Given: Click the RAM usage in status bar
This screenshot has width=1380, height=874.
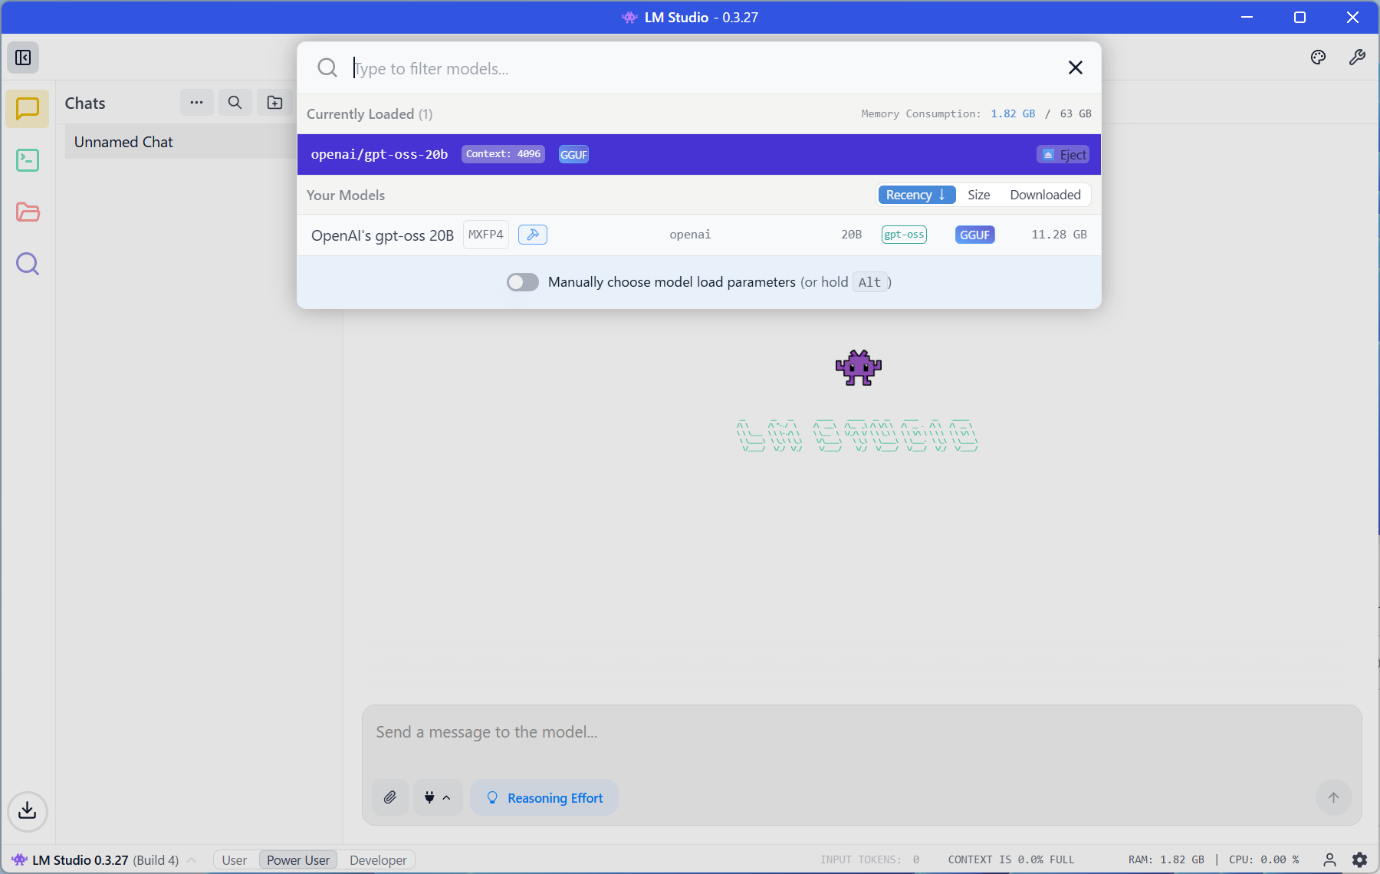Looking at the screenshot, I should click(1166, 860).
